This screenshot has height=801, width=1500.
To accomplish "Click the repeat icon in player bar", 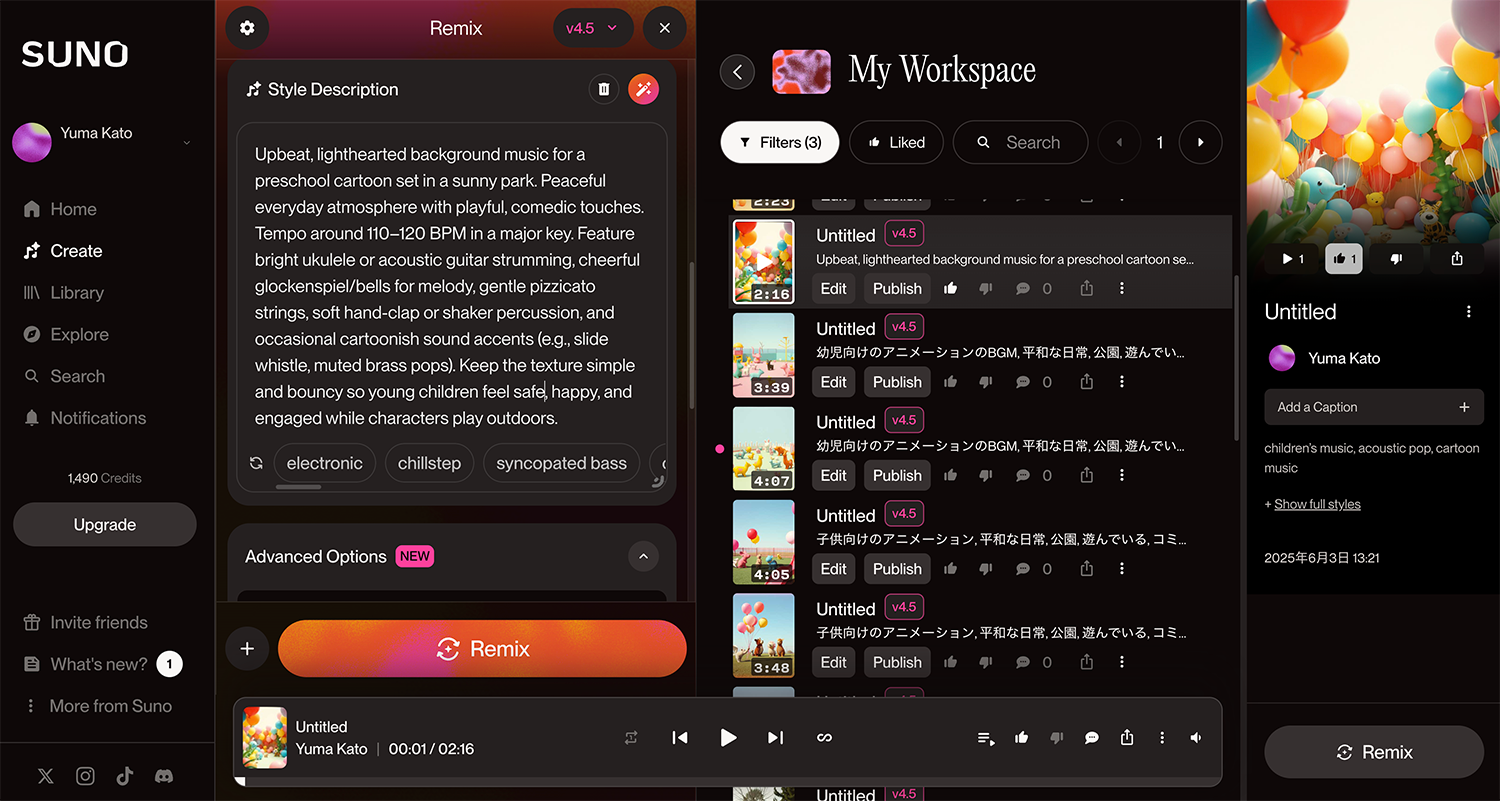I will (x=631, y=737).
